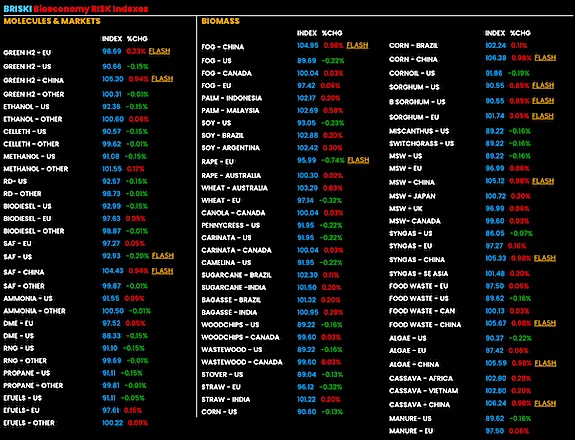Open the FLASH link for FOG - CHINA

point(357,45)
